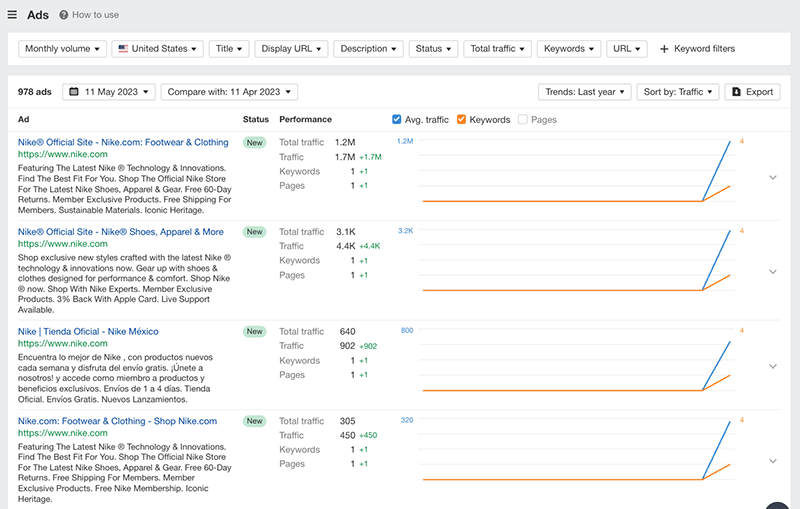Click the nike.com URL under the first ad
800x509 pixels.
click(63, 154)
